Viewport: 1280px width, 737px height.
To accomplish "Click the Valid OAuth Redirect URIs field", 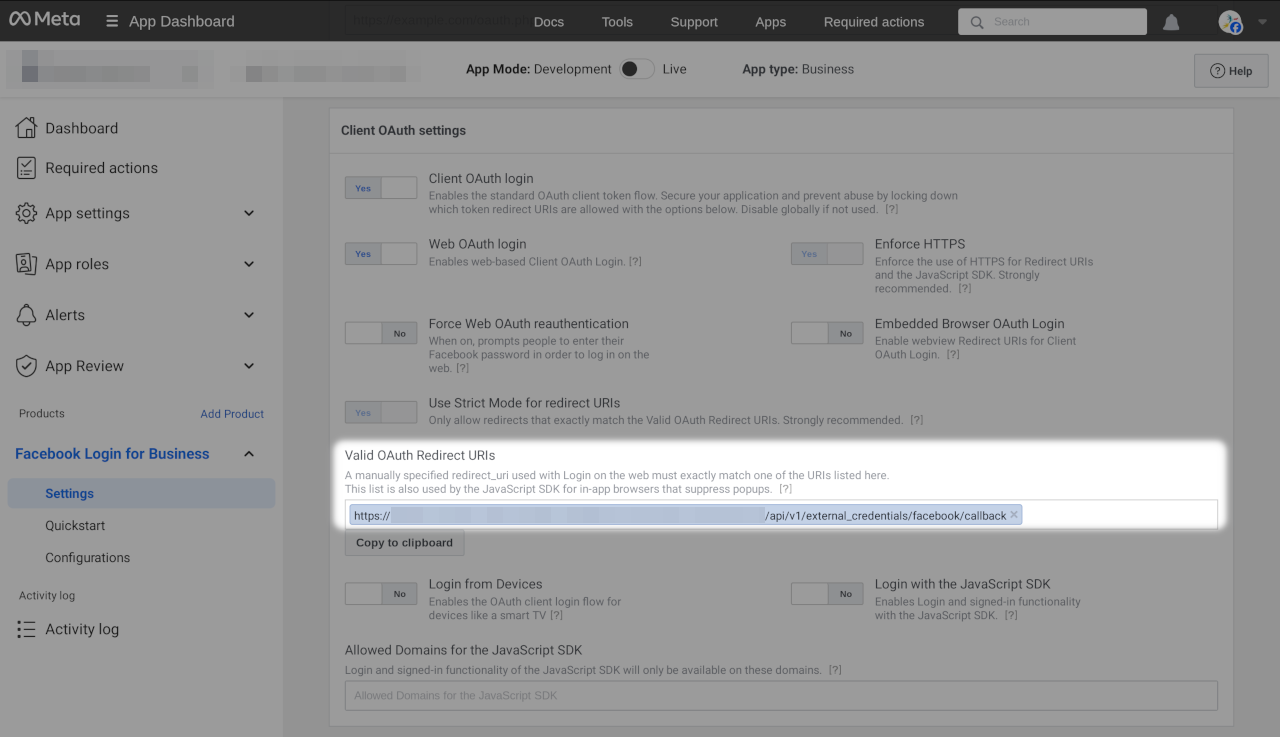I will [781, 514].
